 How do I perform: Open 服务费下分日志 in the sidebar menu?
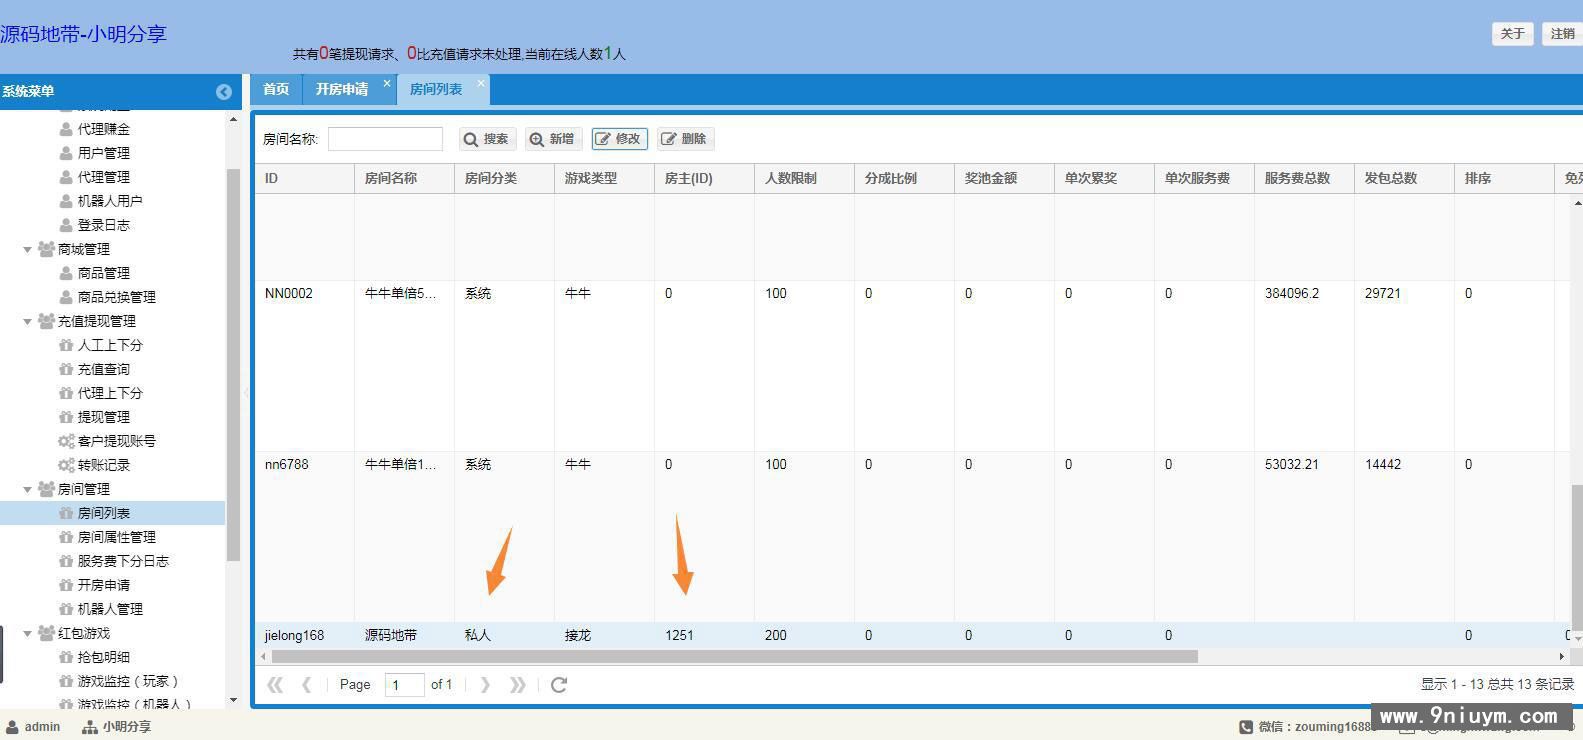point(123,561)
